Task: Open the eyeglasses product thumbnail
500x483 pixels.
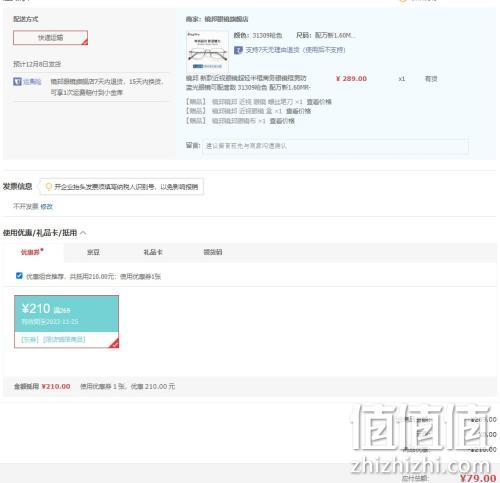Action: tap(207, 51)
